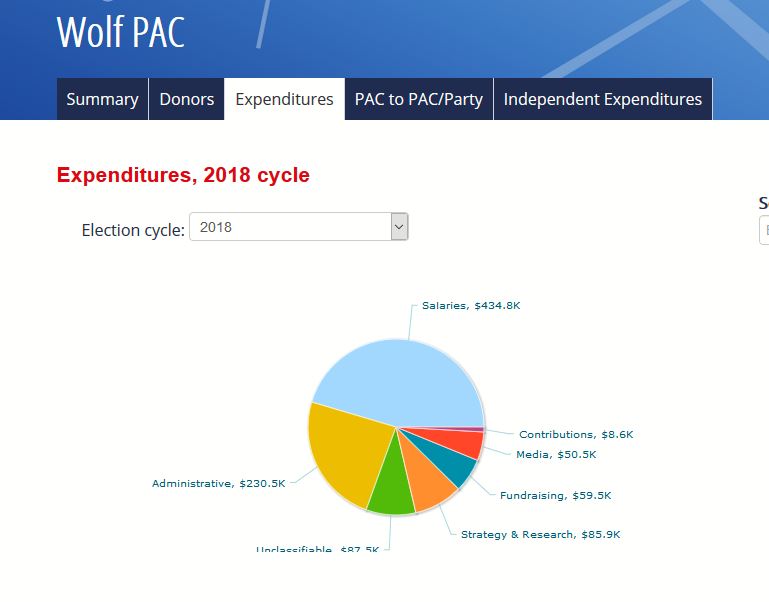Click the label "Fundraising, $59.5K"

click(x=556, y=496)
